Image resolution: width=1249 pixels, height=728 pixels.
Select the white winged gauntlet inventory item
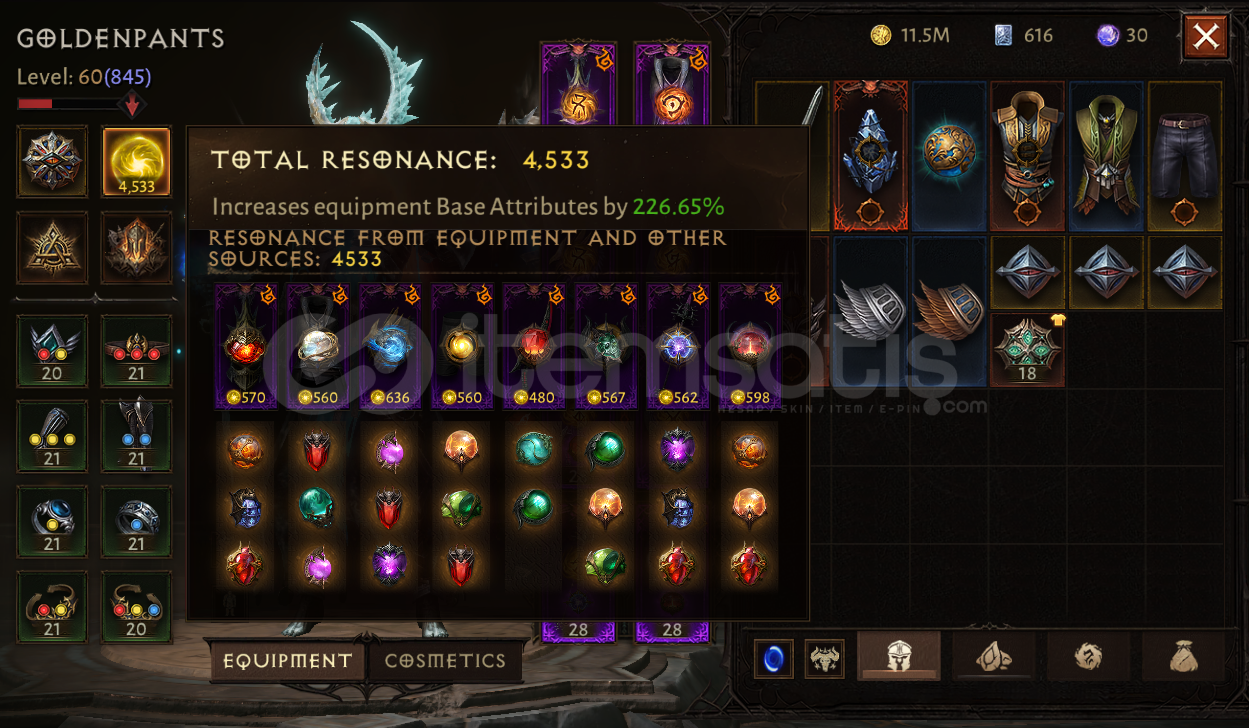(870, 310)
